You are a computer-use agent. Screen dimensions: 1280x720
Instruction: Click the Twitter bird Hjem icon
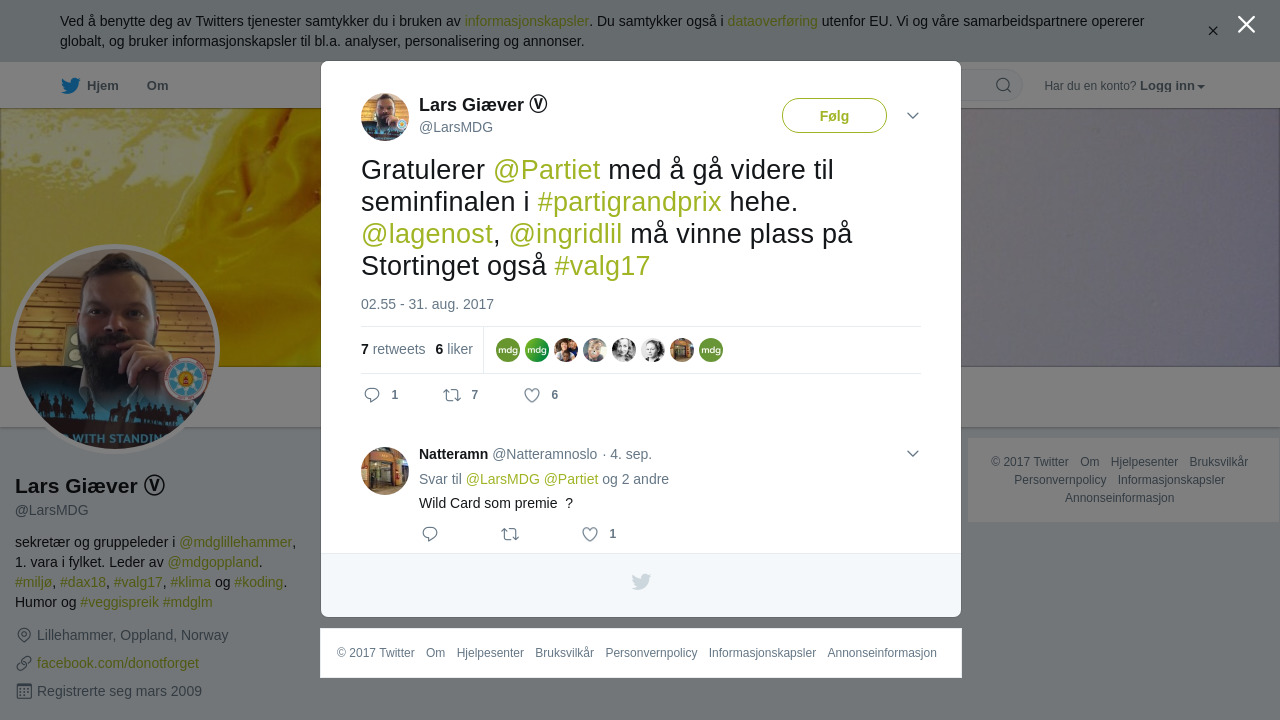click(x=70, y=86)
